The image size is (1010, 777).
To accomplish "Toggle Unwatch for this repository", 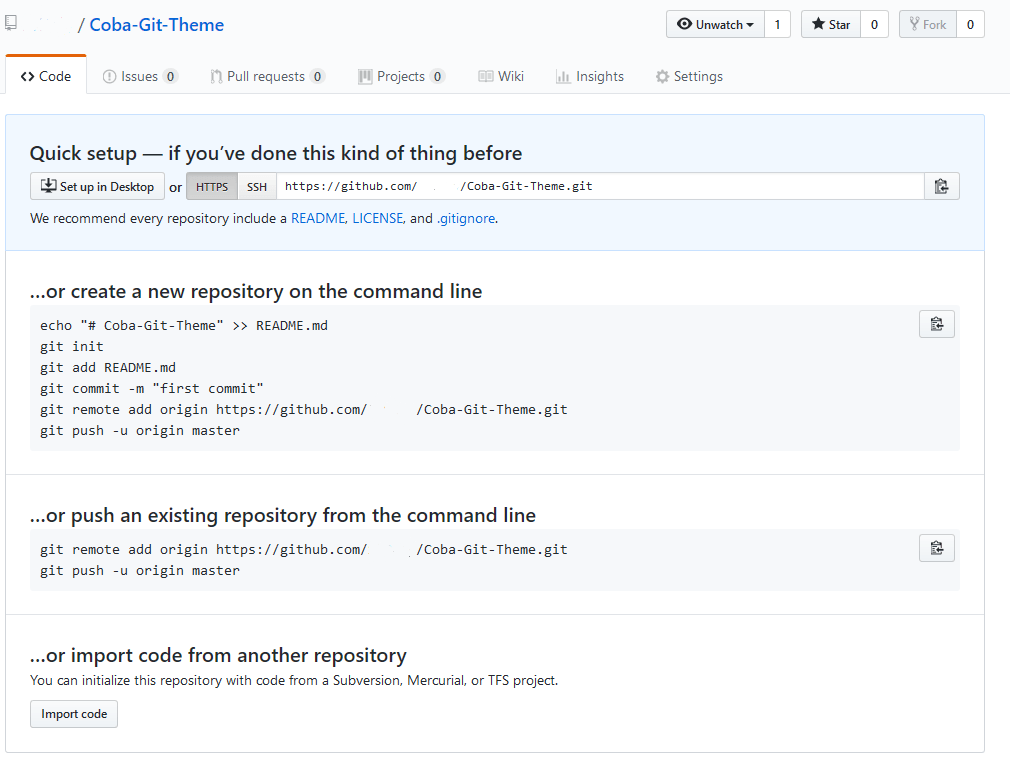I will pos(714,24).
